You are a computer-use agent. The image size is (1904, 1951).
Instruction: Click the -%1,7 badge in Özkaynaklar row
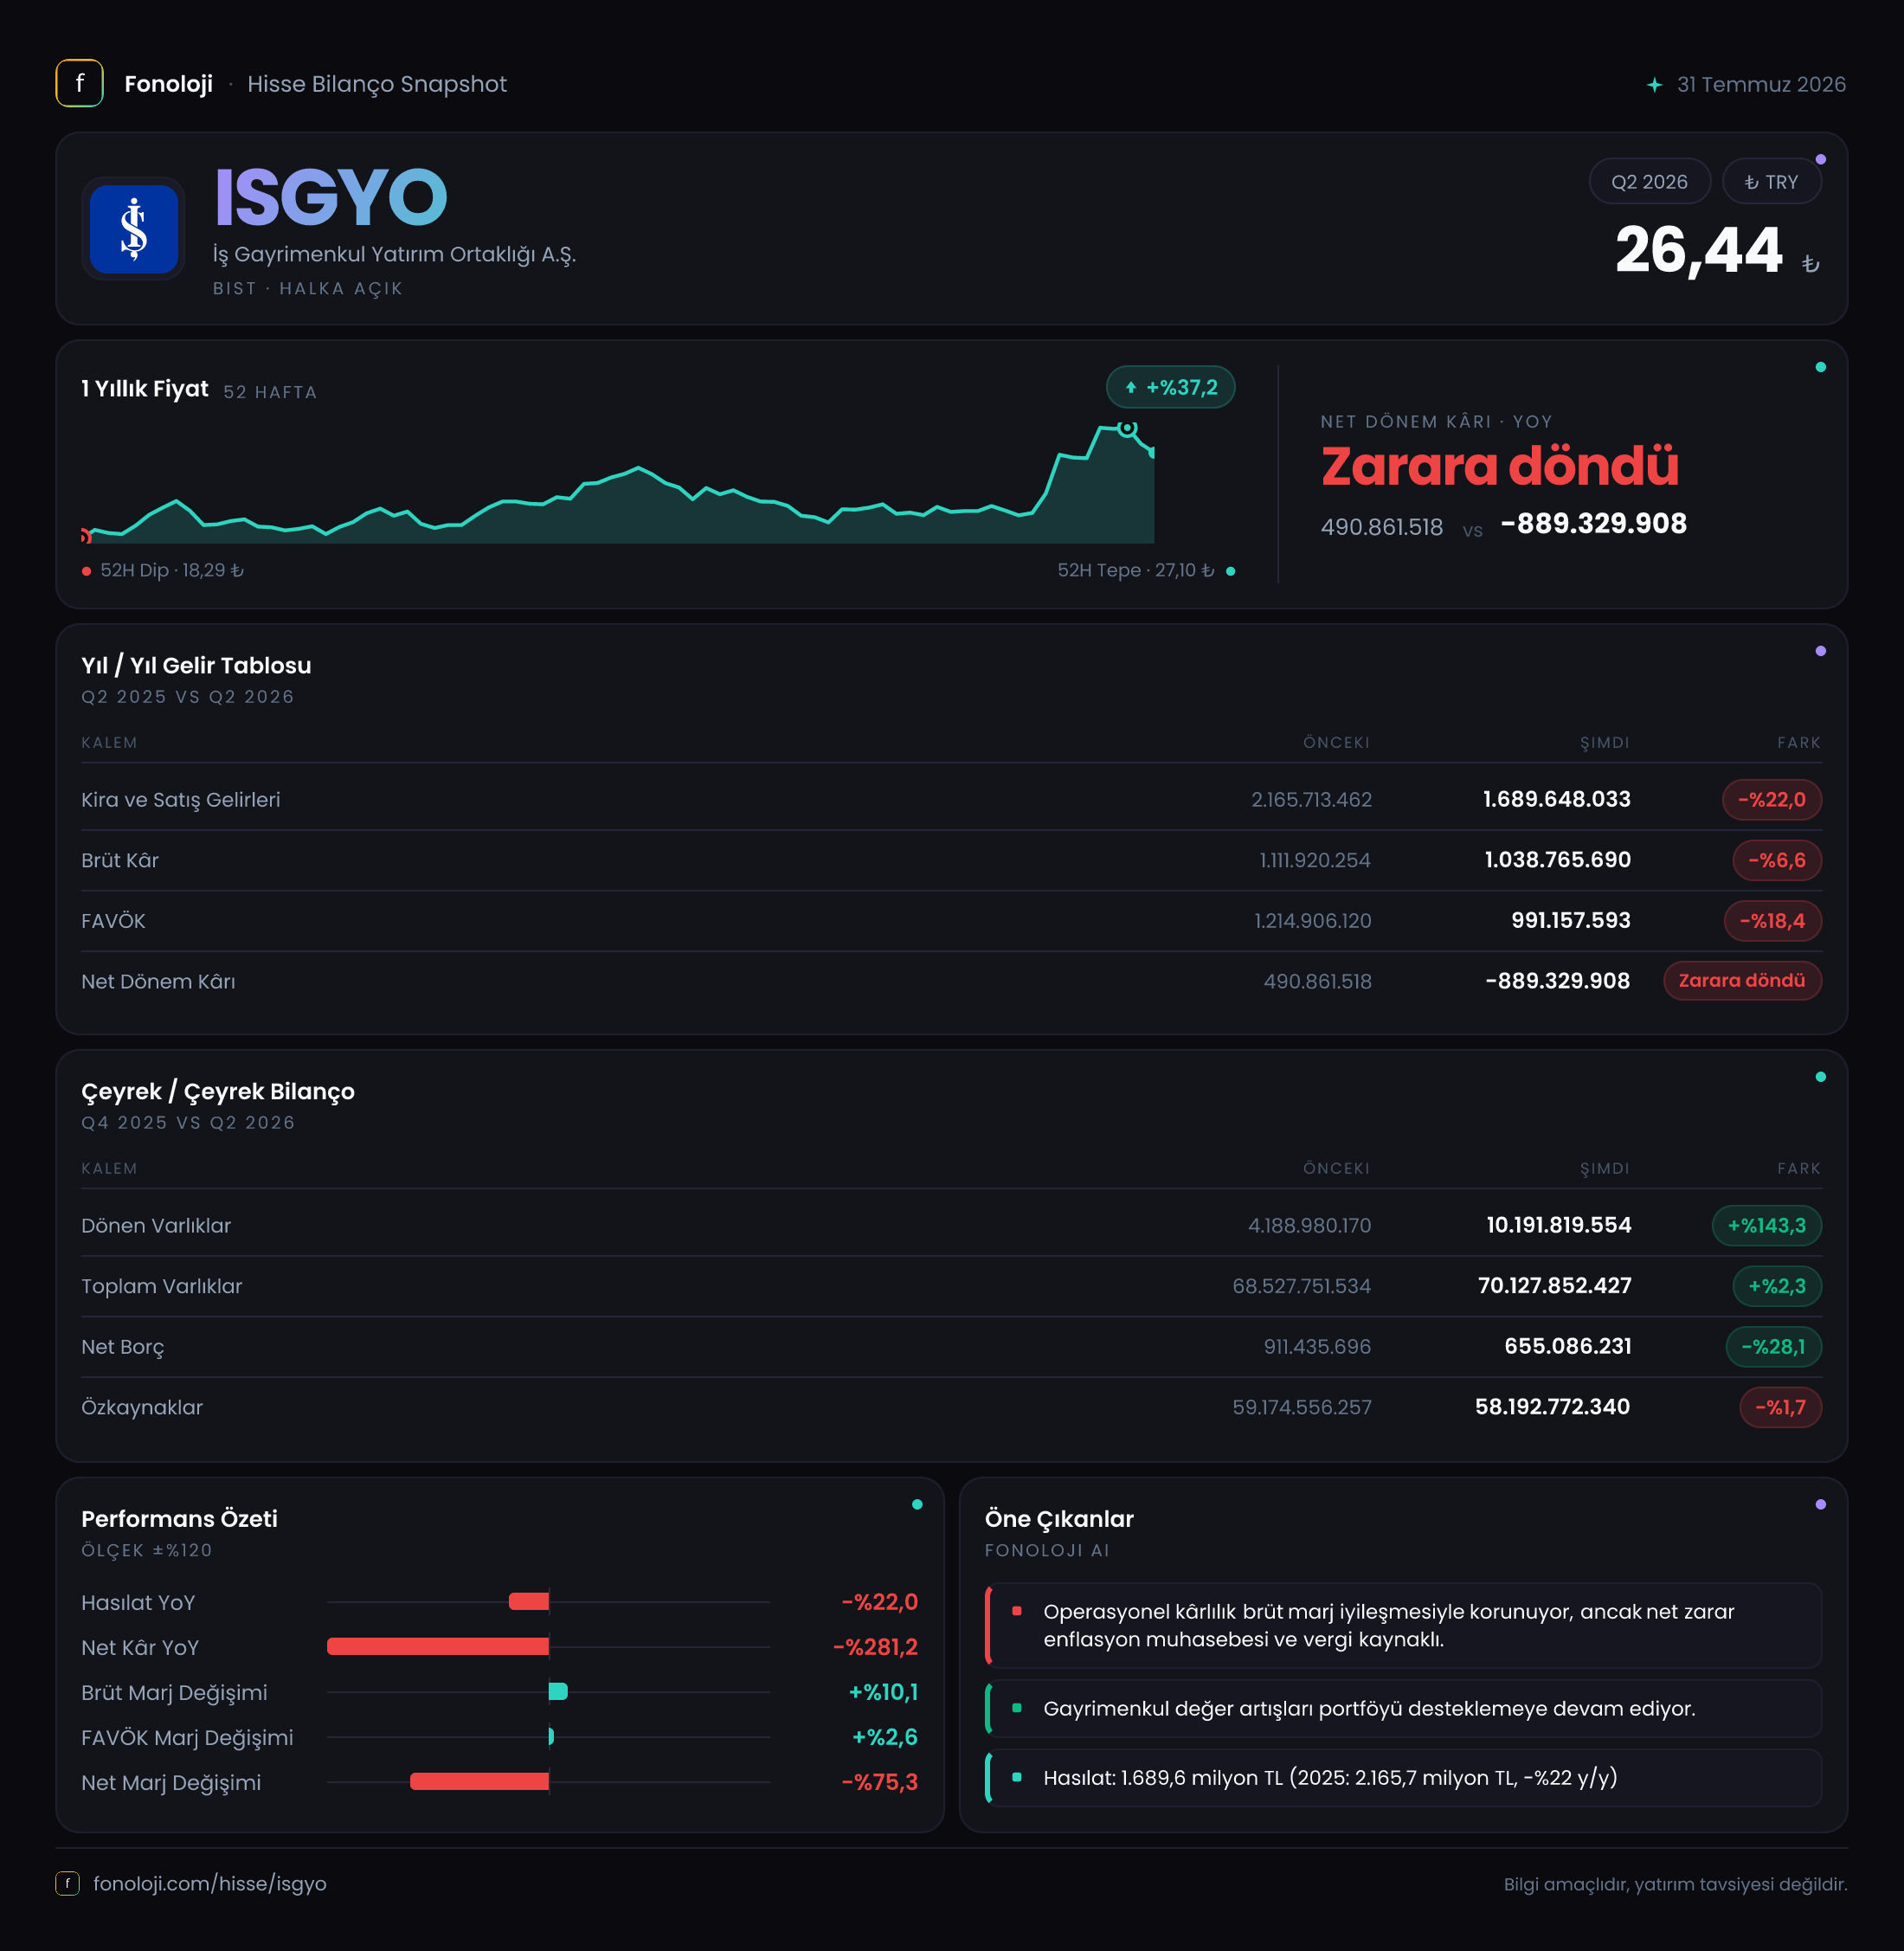[x=1780, y=1407]
